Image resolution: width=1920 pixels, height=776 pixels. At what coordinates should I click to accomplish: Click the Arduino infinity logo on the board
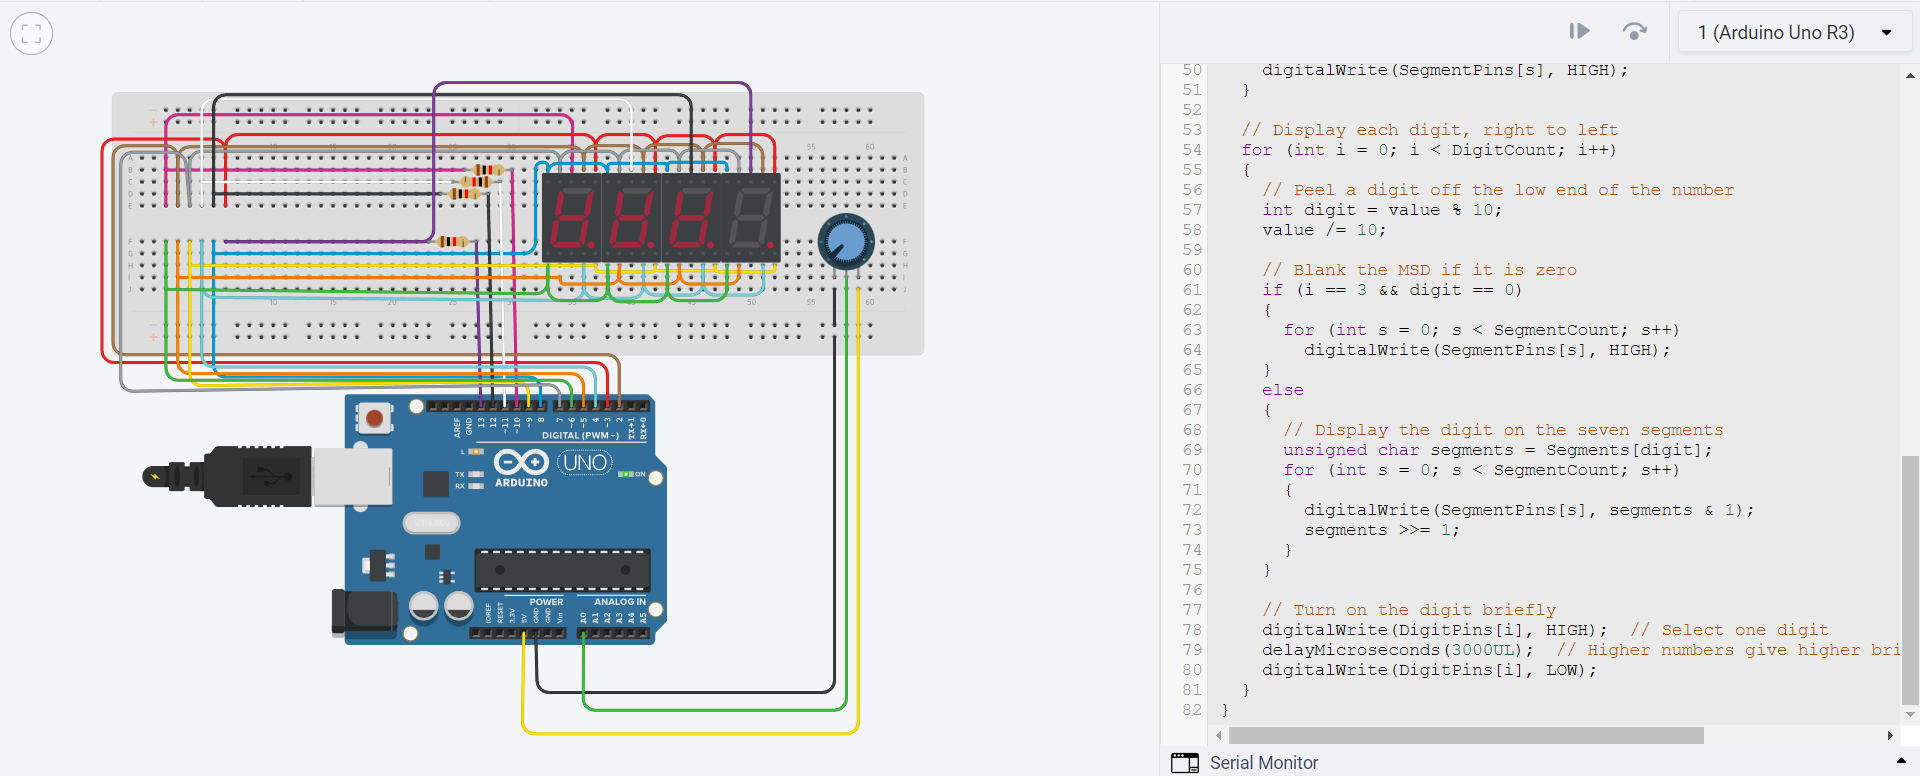pos(521,462)
